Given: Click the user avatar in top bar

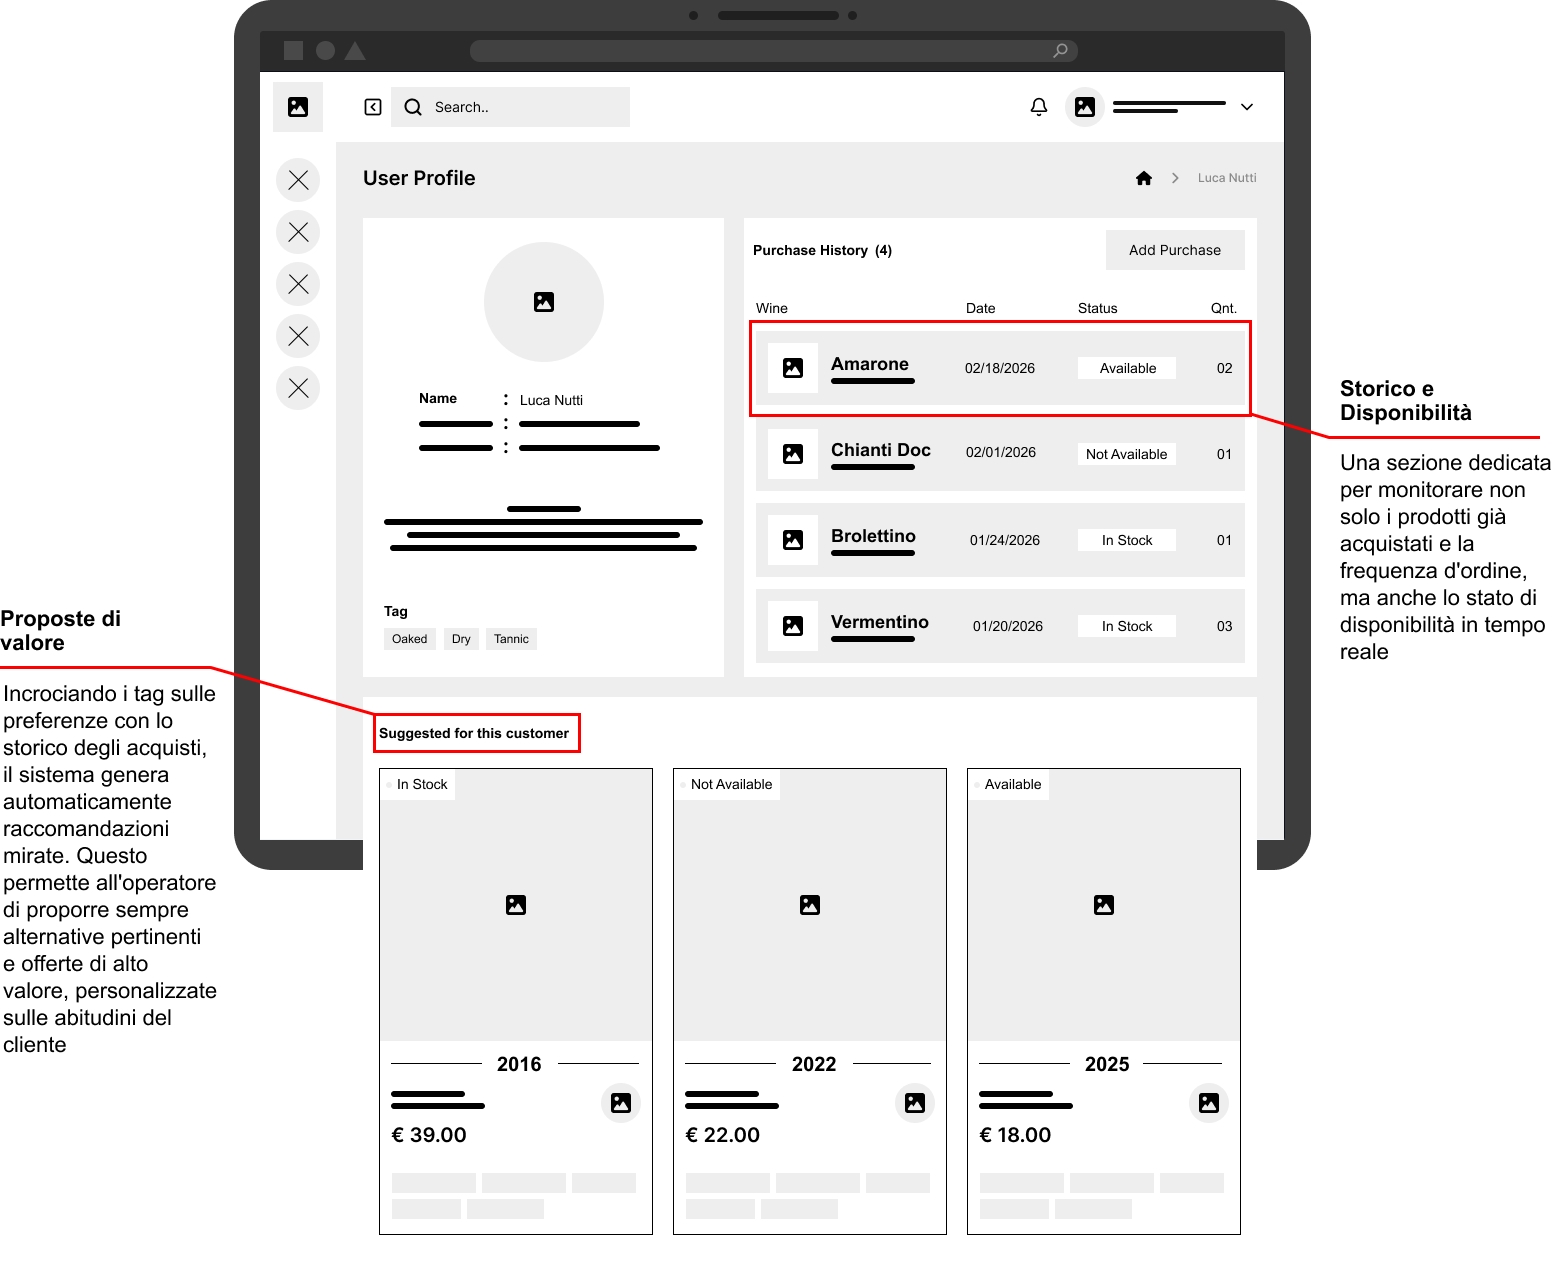Looking at the screenshot, I should tap(1085, 107).
